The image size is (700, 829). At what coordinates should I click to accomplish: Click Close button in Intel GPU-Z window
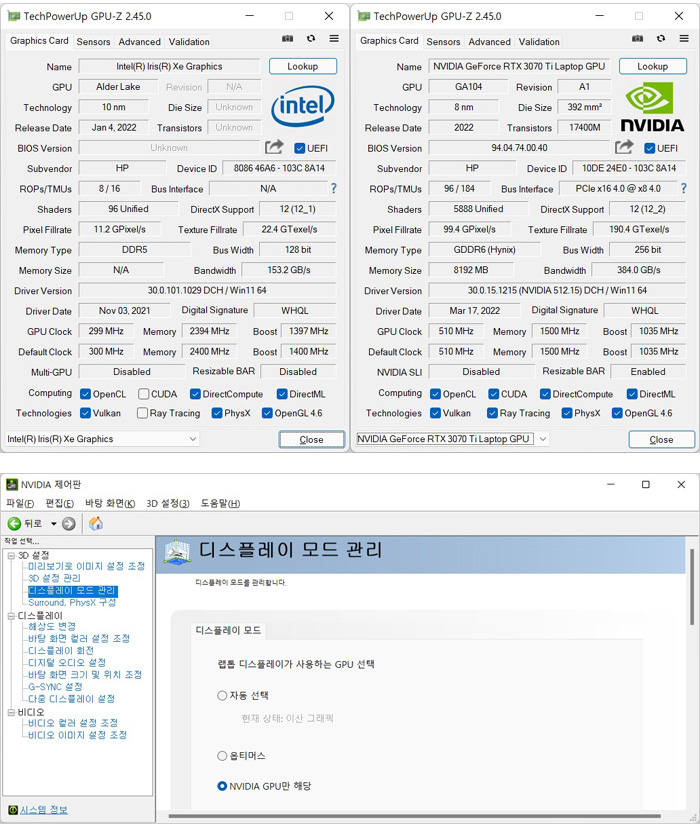311,439
